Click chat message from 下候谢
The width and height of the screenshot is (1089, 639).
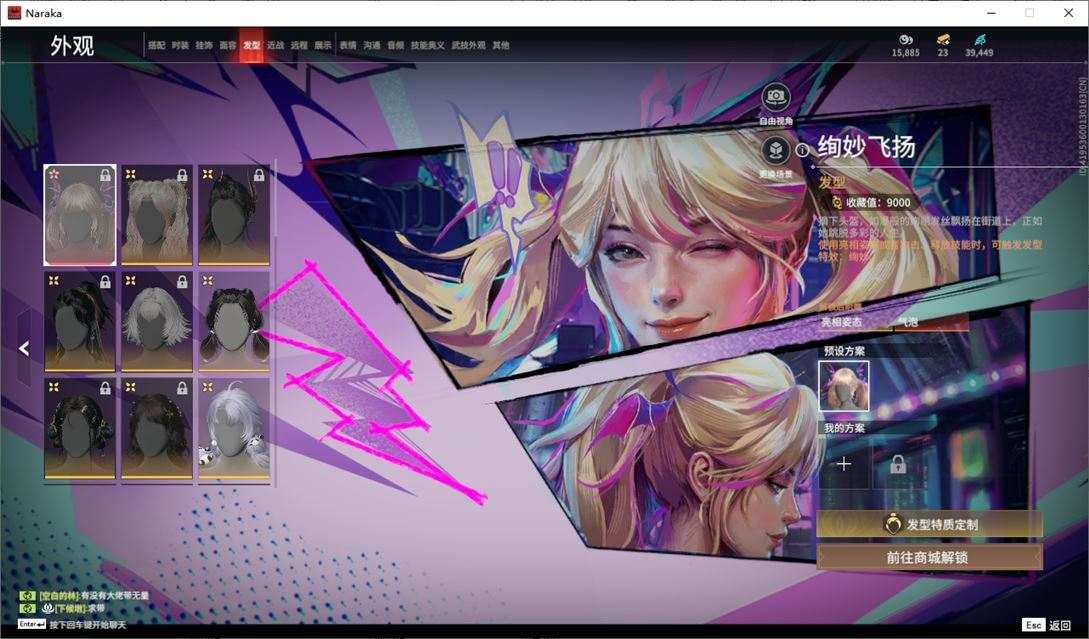[x=63, y=608]
